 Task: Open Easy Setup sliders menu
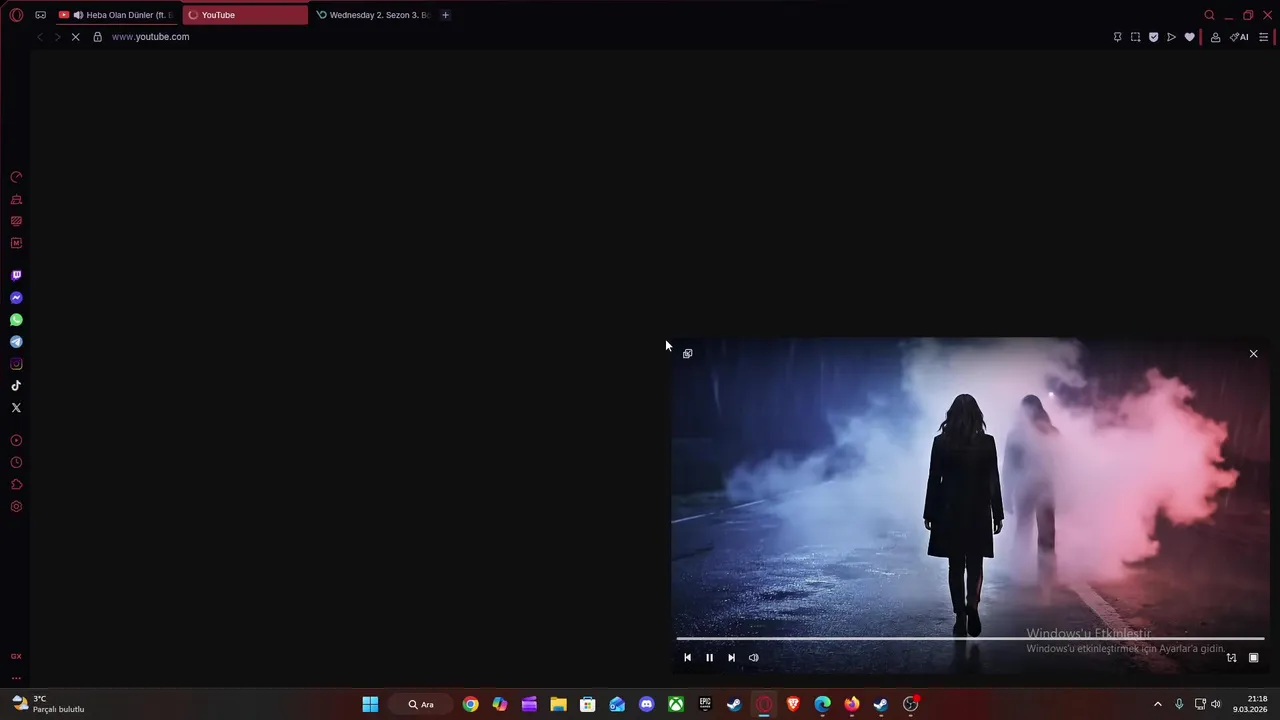coord(1264,37)
